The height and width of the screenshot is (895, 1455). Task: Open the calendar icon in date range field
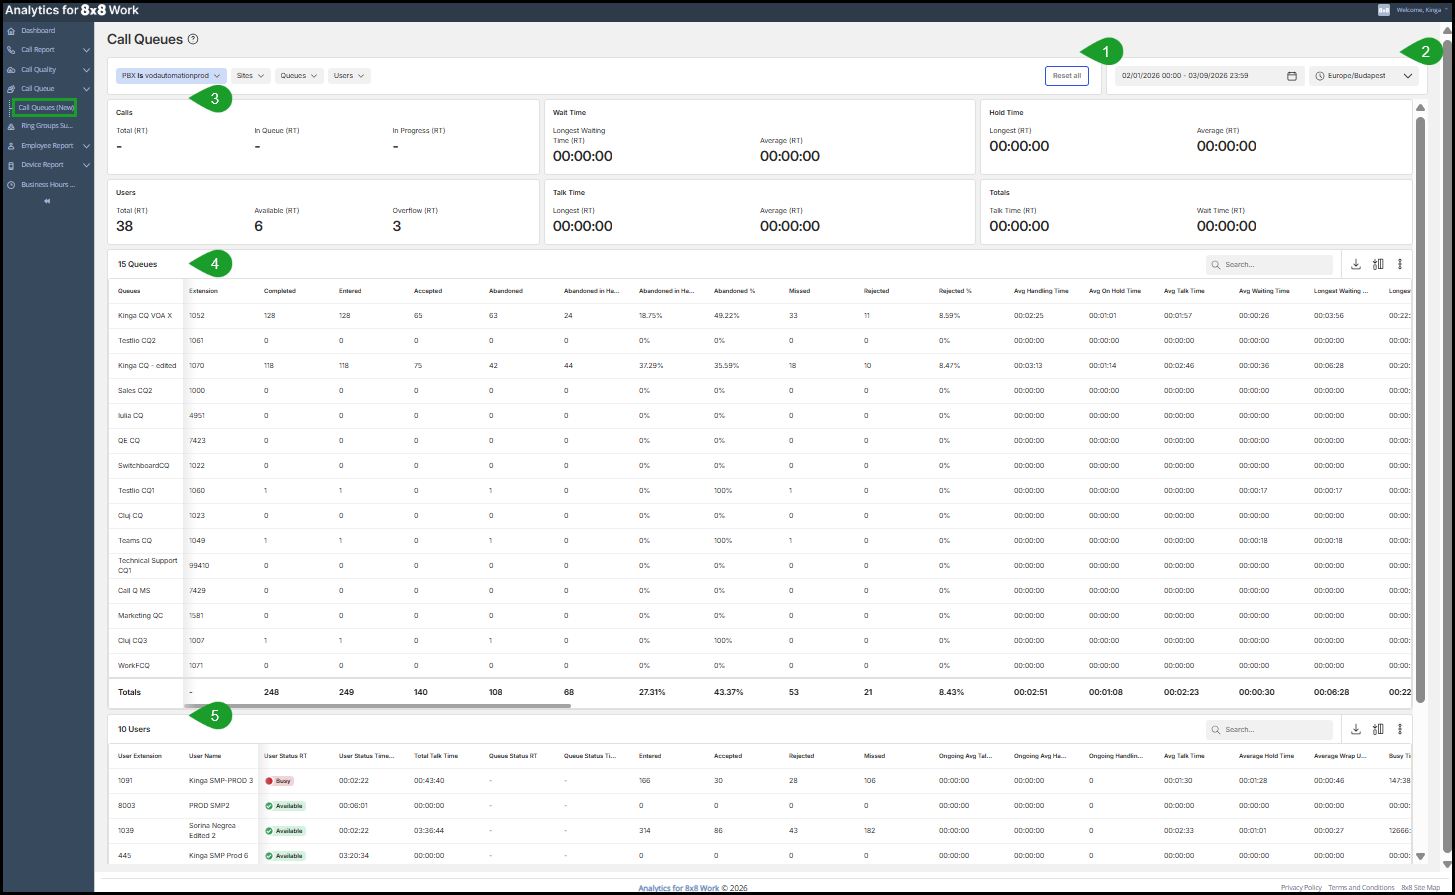pos(1291,76)
